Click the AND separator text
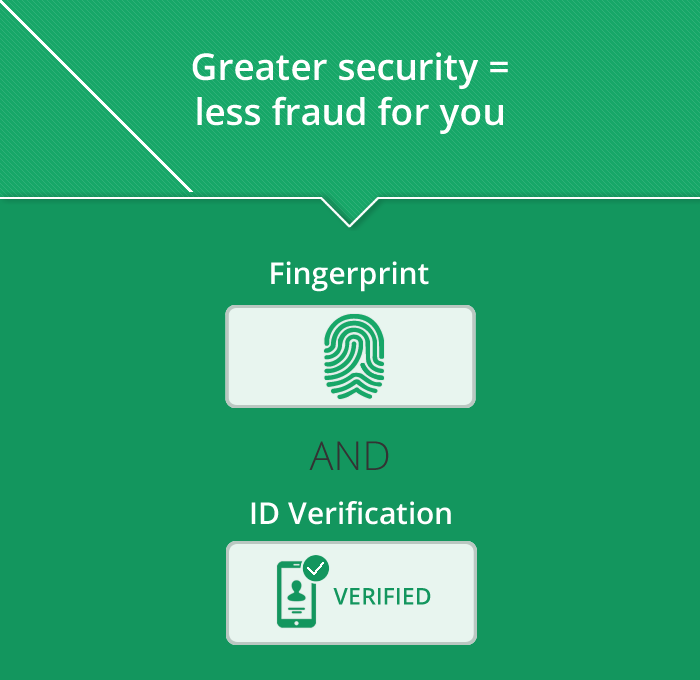 click(x=350, y=456)
